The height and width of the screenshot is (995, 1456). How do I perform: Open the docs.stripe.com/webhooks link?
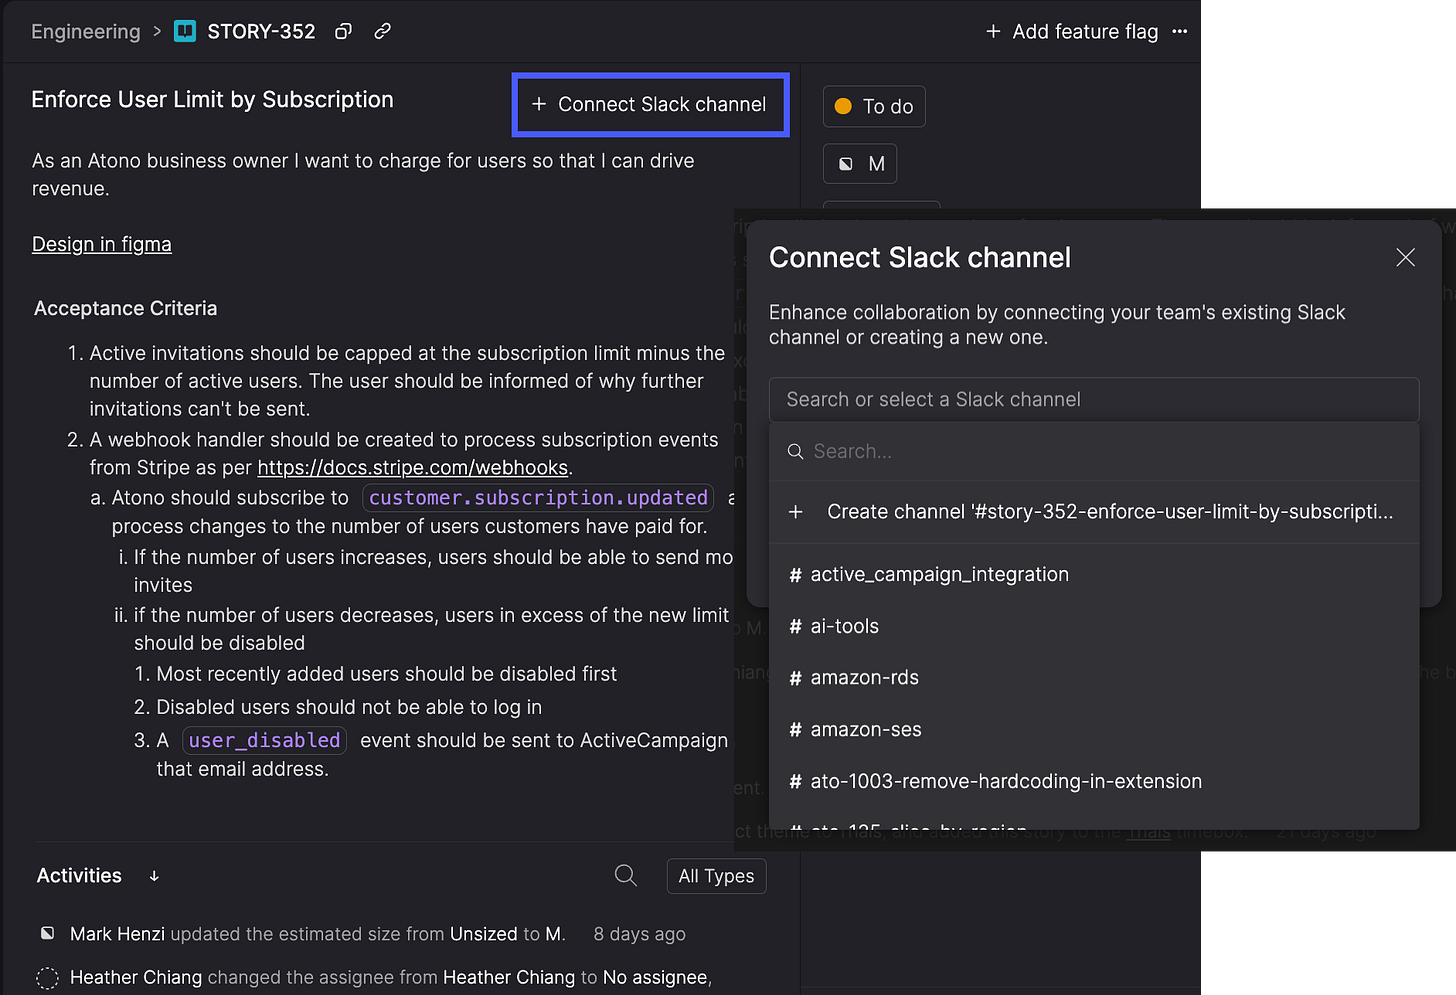[413, 467]
